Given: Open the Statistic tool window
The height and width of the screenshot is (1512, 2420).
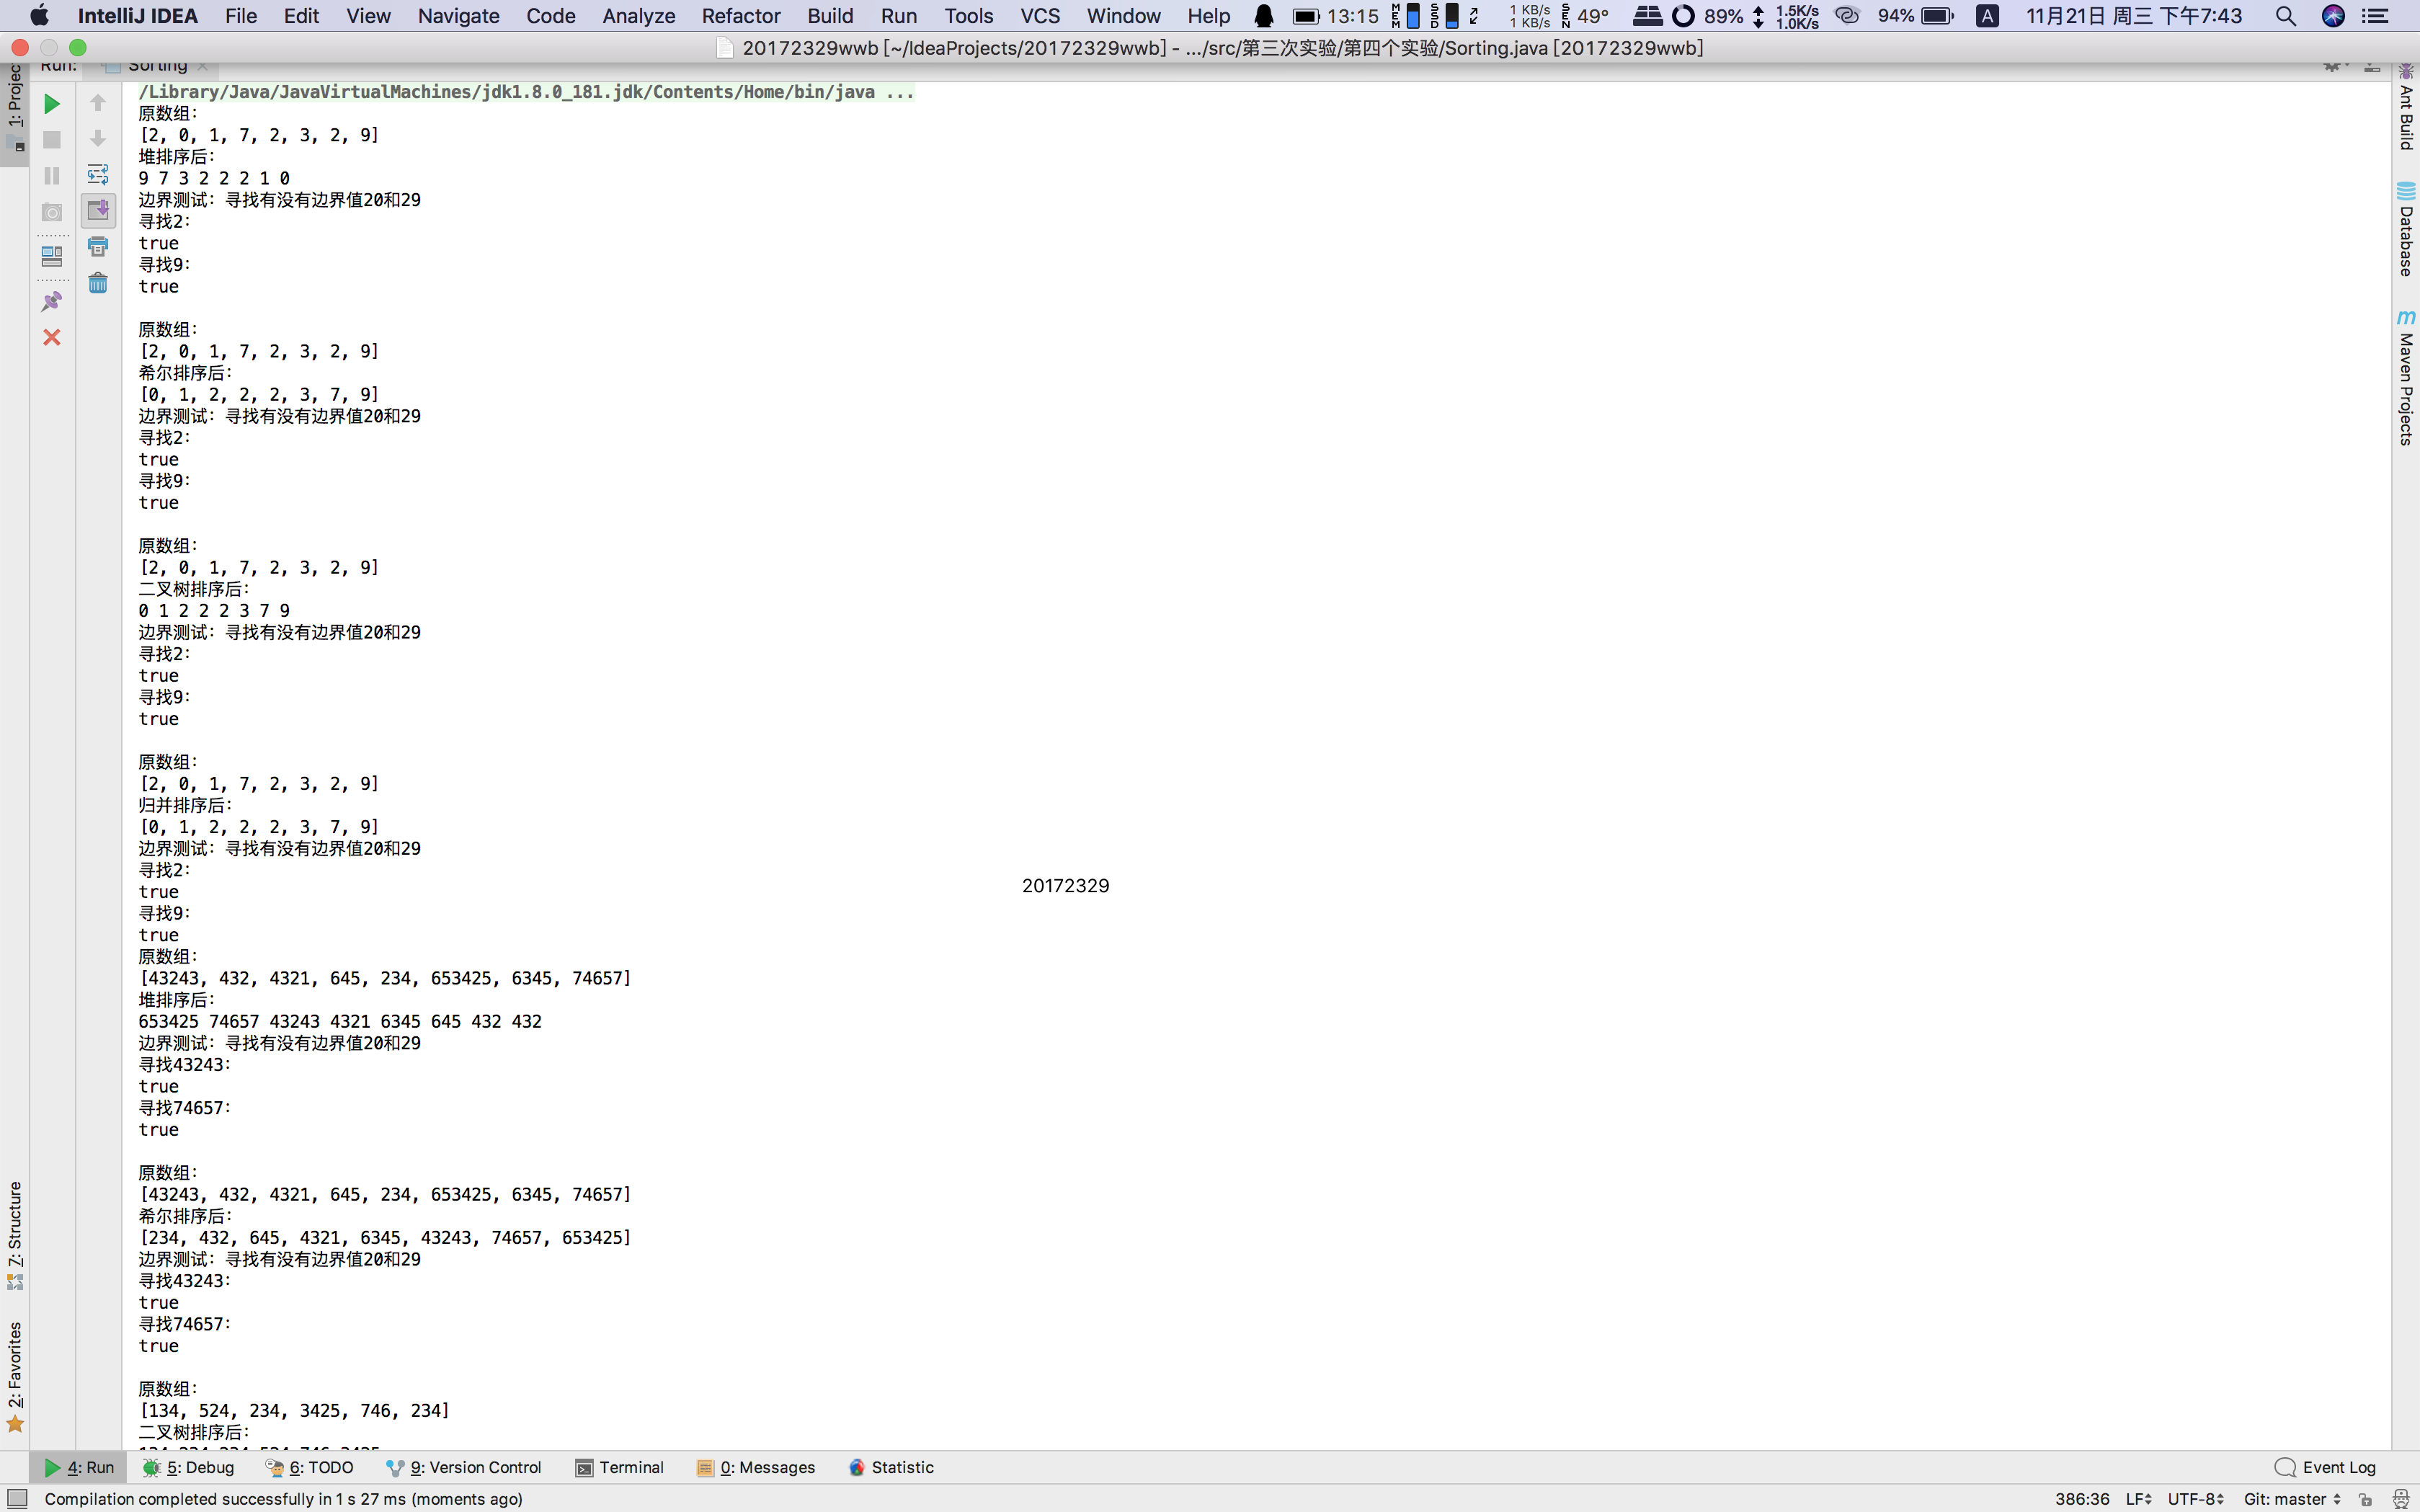Looking at the screenshot, I should [891, 1467].
